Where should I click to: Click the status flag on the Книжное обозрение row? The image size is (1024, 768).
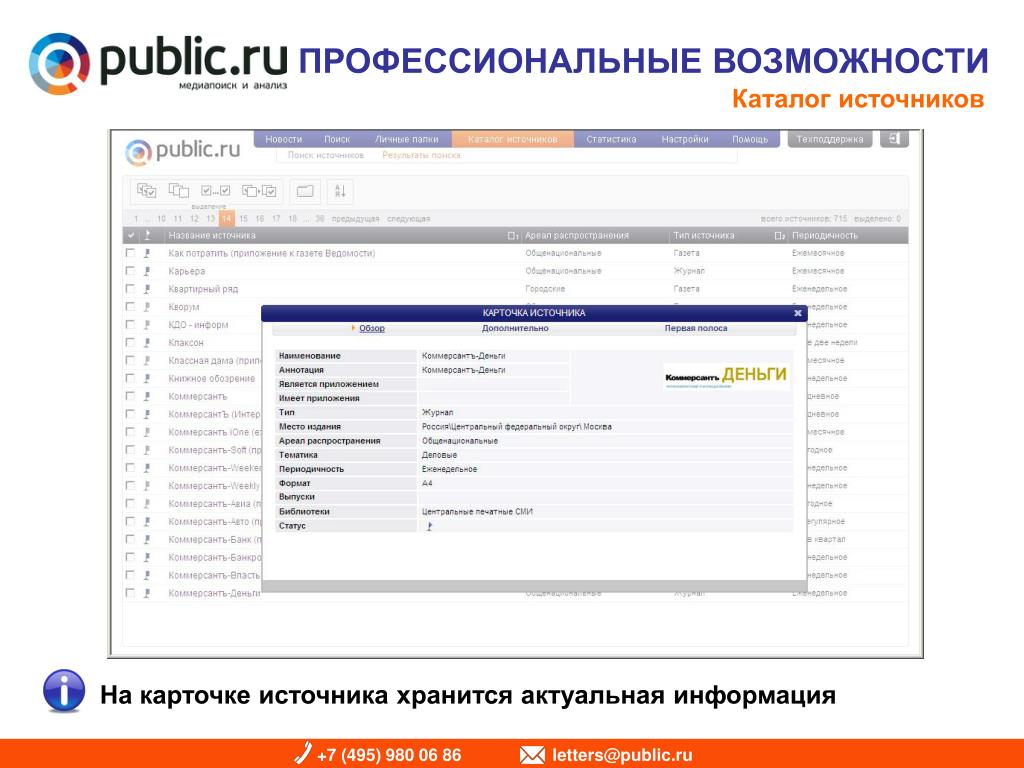pyautogui.click(x=148, y=379)
